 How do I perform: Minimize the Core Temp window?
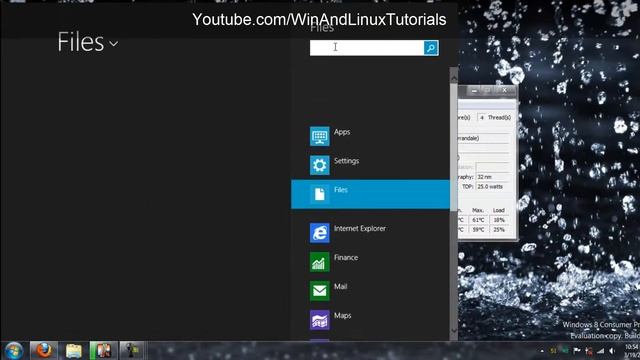pyautogui.click(x=474, y=91)
